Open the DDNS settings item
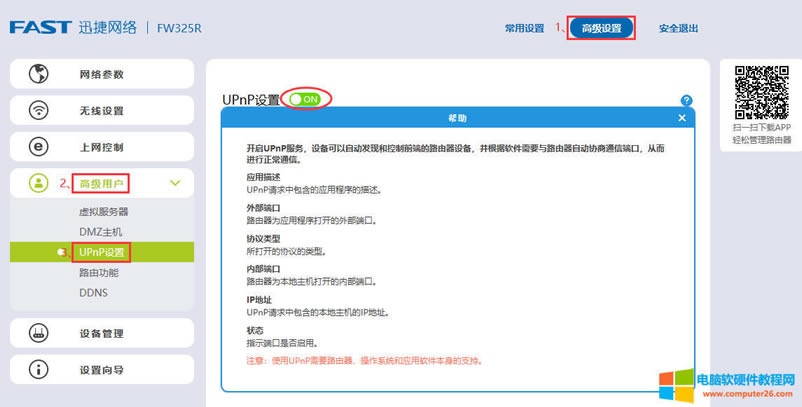This screenshot has width=802, height=407. (93, 293)
